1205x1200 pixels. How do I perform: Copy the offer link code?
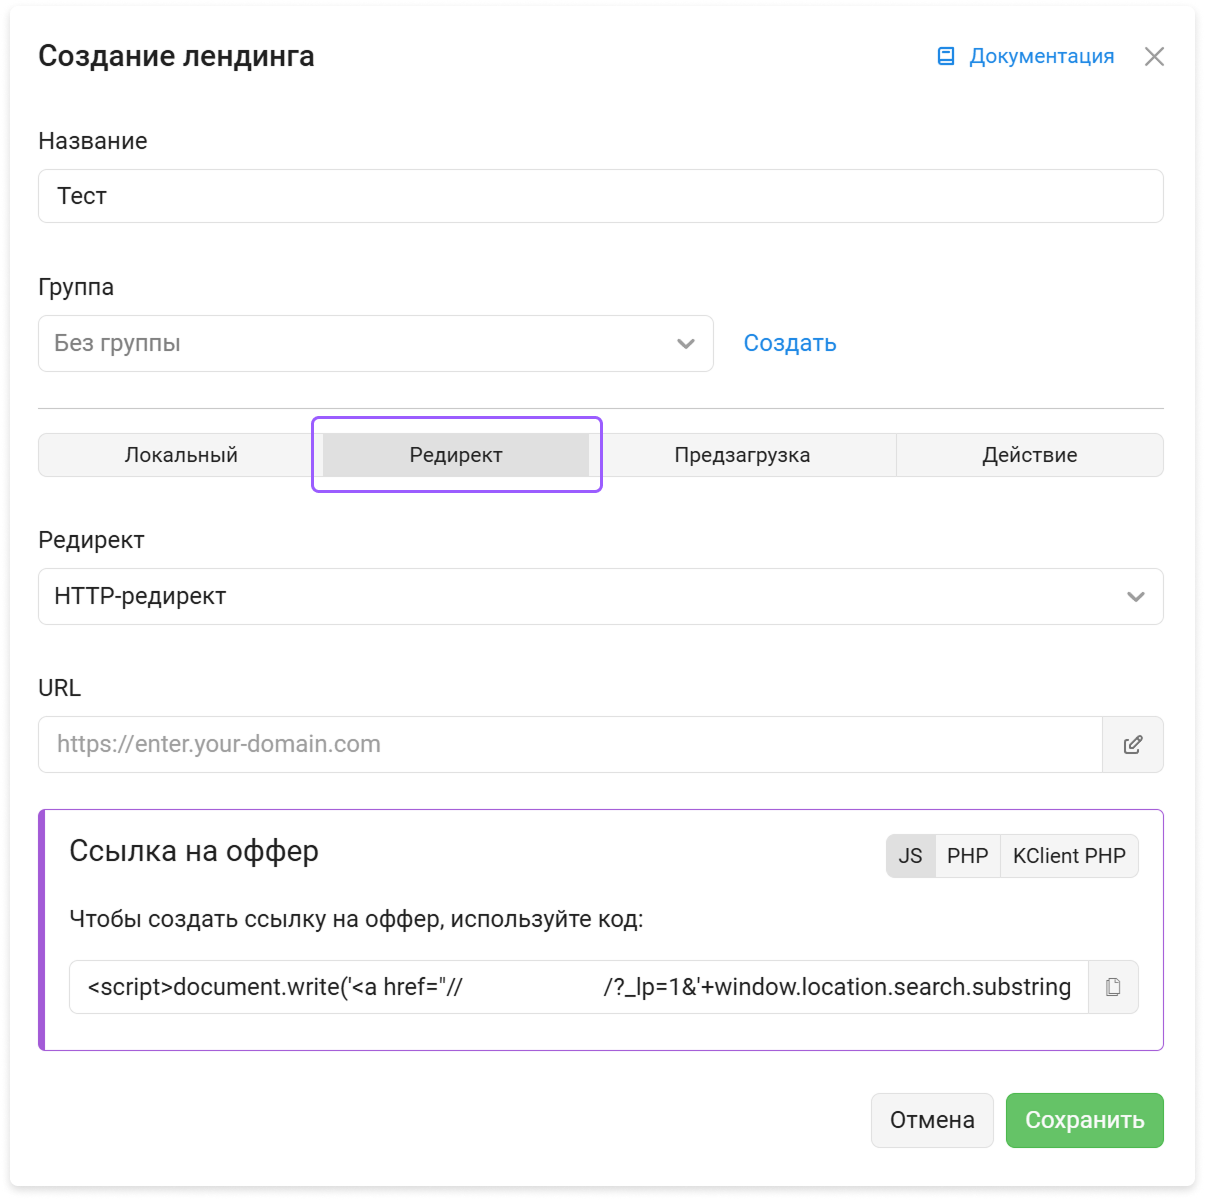(1113, 987)
